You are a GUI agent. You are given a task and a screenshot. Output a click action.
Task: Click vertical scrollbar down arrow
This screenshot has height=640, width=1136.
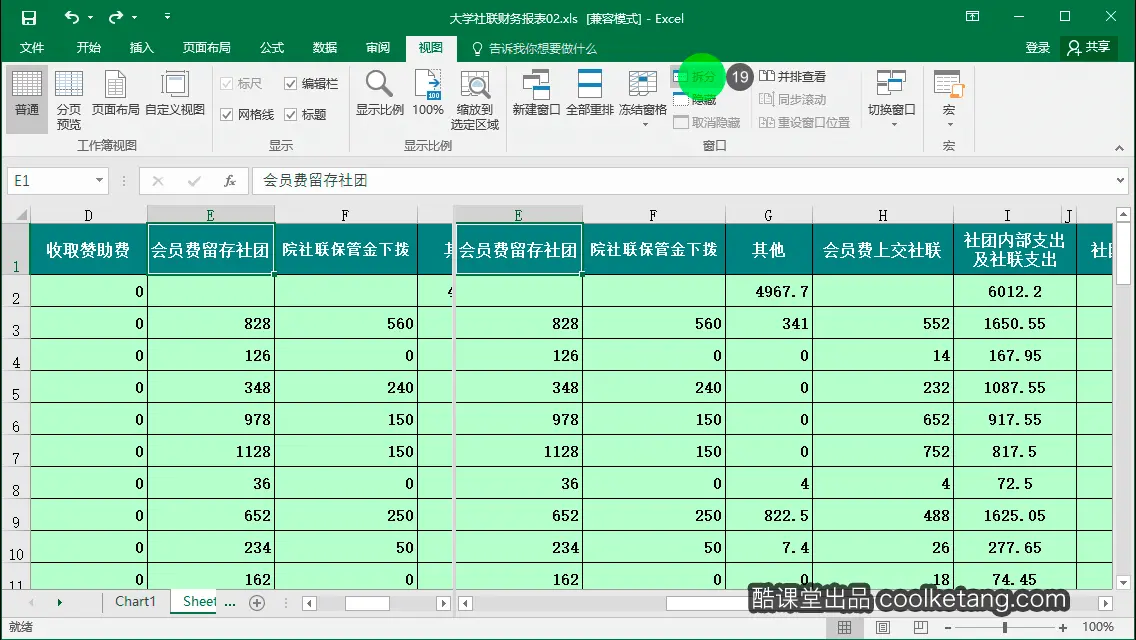1123,582
